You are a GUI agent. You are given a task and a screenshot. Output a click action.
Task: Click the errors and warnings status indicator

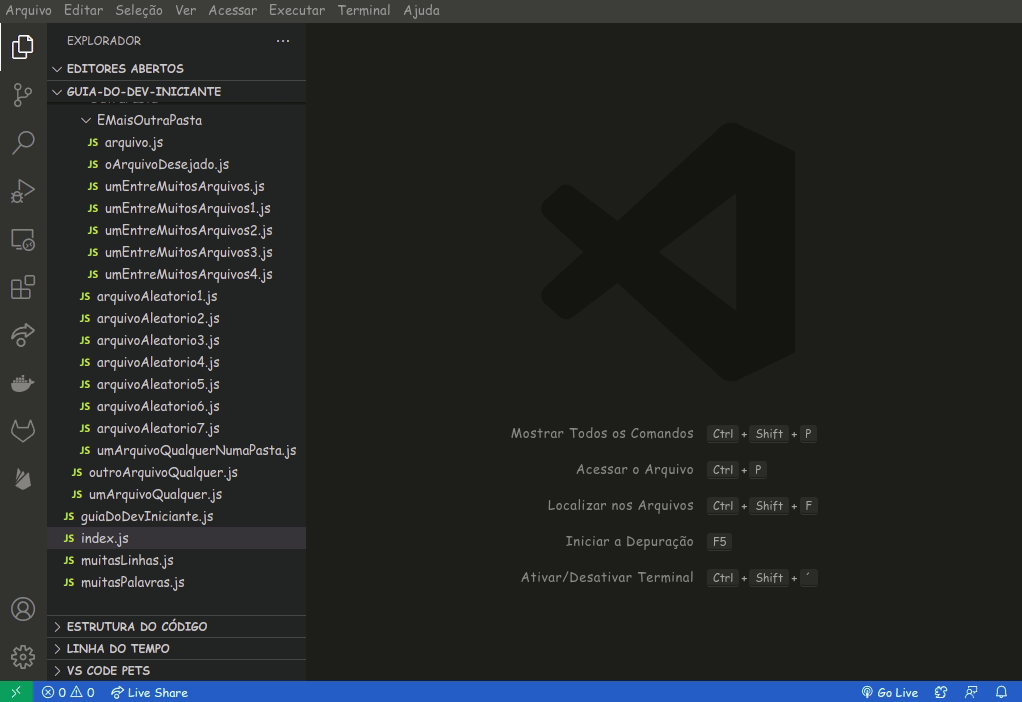(69, 692)
